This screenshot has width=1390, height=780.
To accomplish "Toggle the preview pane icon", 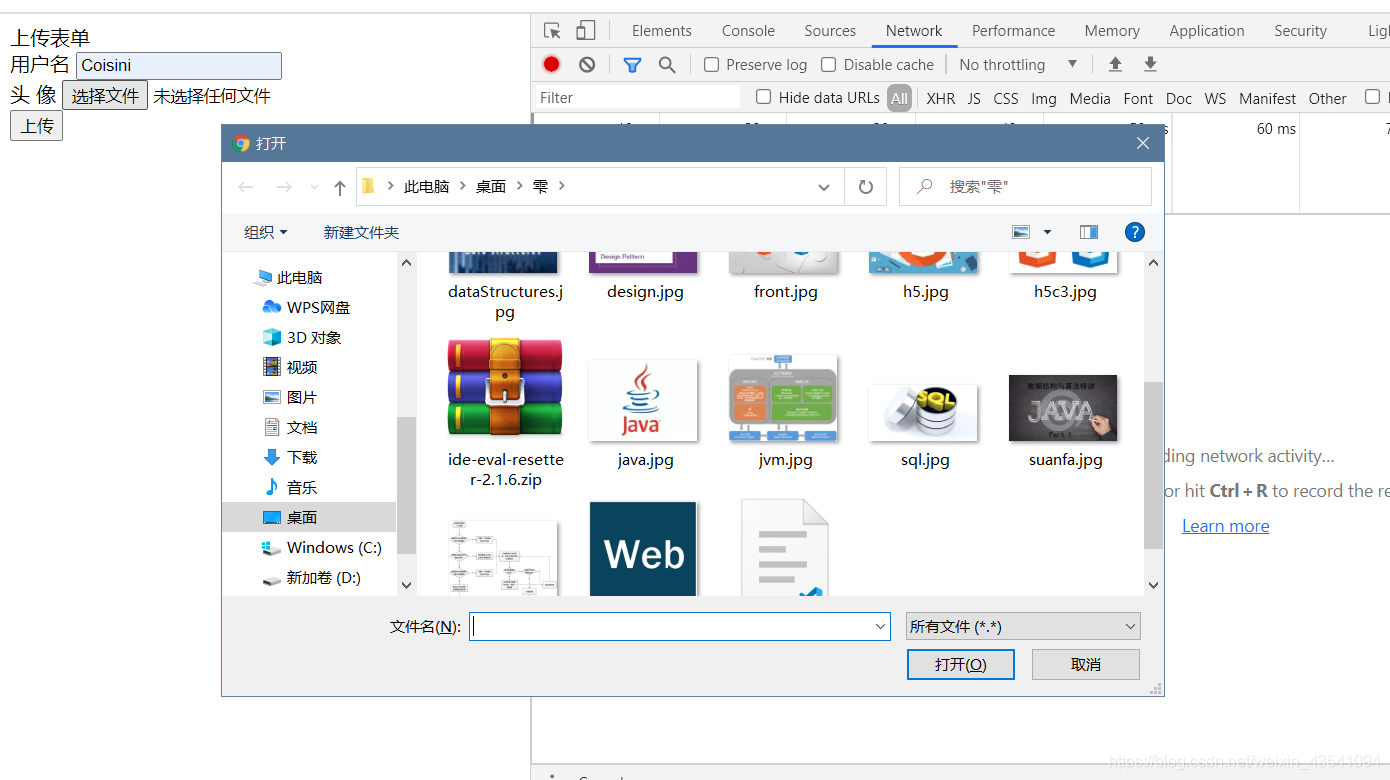I will 1089,232.
